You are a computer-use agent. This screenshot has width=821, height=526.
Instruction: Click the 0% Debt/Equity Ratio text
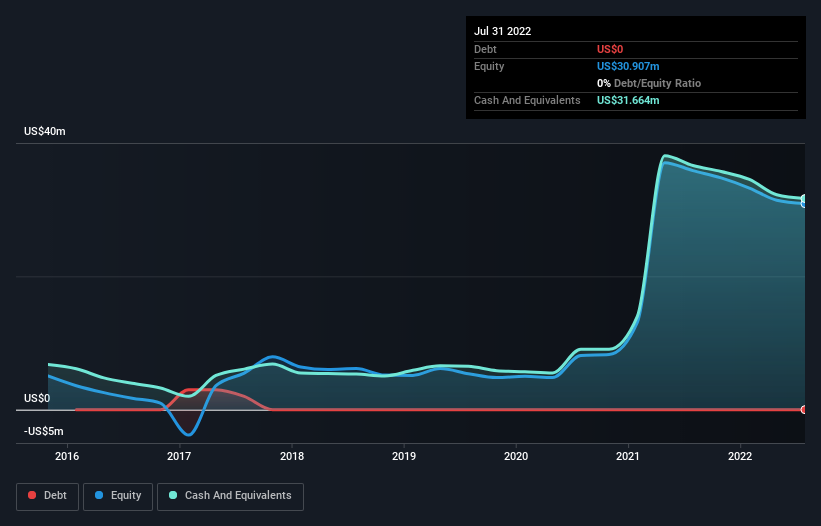649,83
